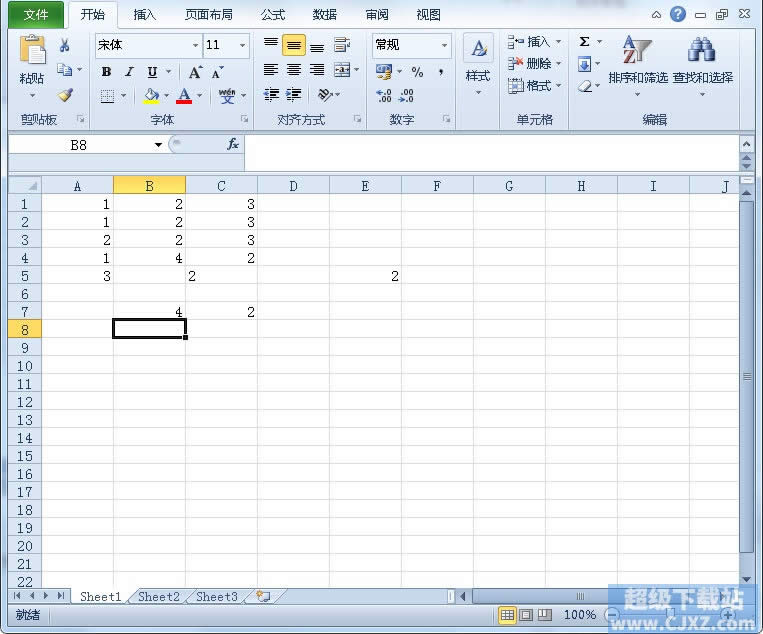Apply accounting number format
Screen dimensions: 763x634
coord(384,72)
